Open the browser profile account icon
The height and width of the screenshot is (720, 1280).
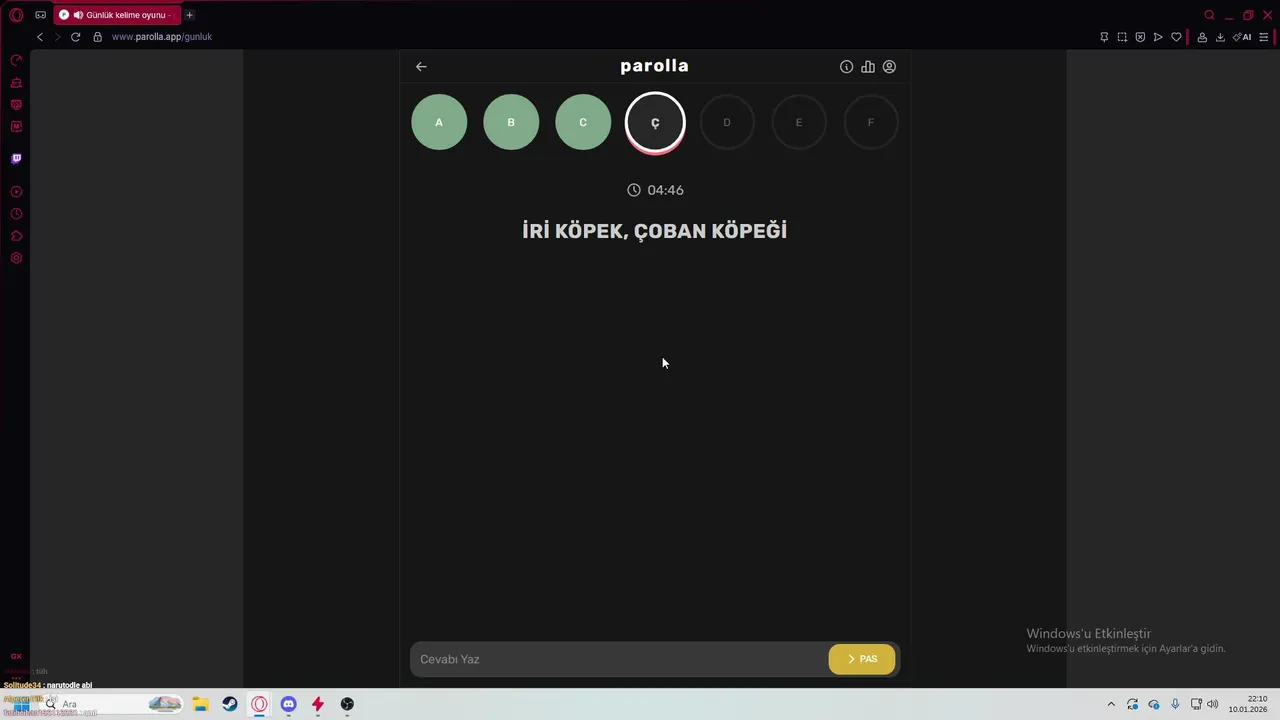[1202, 37]
